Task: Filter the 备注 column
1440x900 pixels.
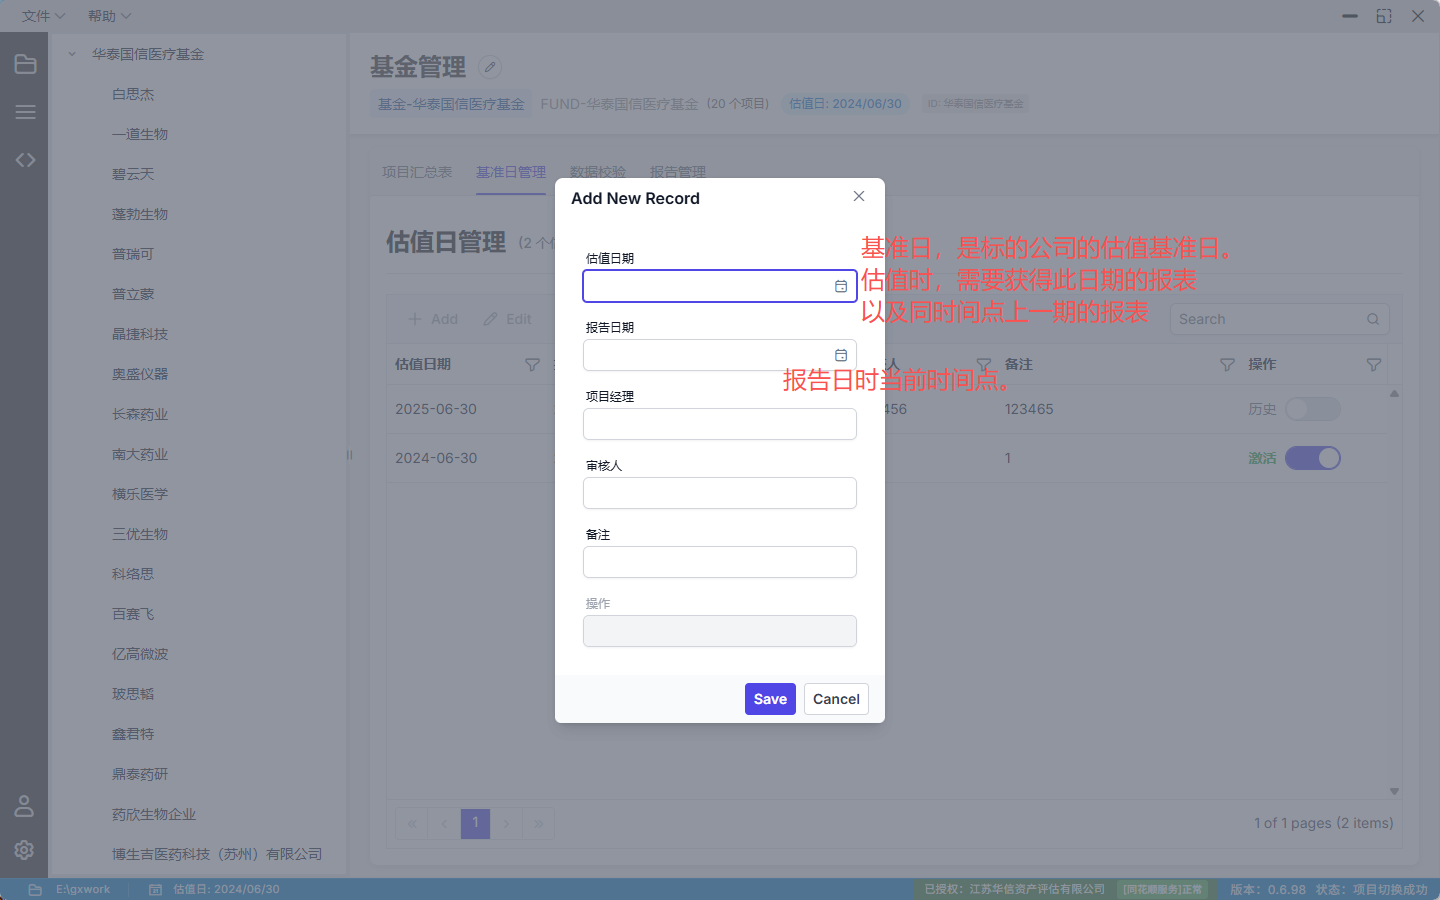Action: coord(1227,365)
